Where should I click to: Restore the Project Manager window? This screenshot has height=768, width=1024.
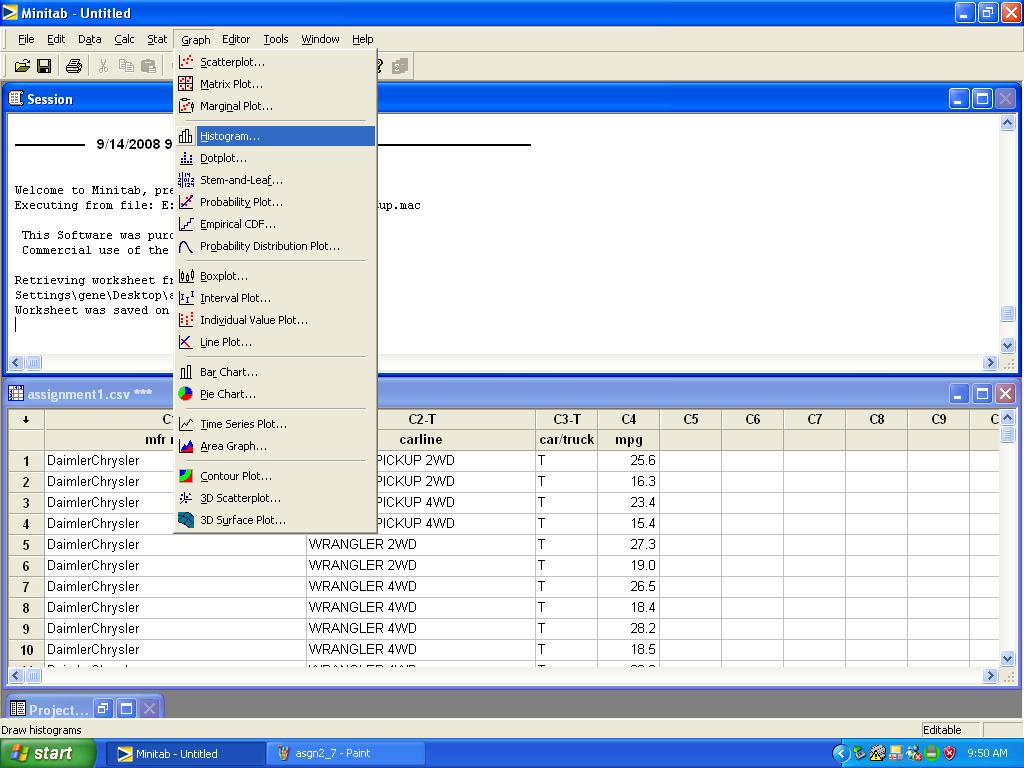104,709
